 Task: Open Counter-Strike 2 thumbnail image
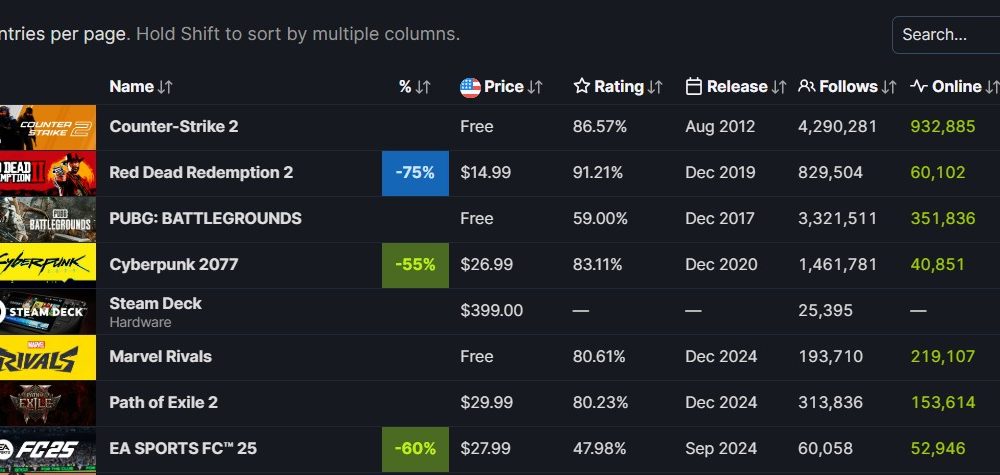[x=48, y=128]
